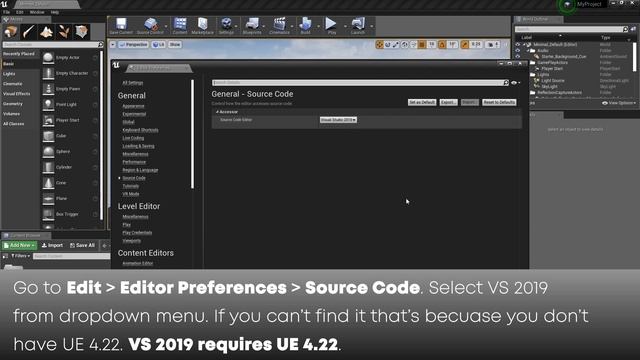Click the surface snapping icon in viewport toolbar
640x360 pixels.
coord(413,44)
